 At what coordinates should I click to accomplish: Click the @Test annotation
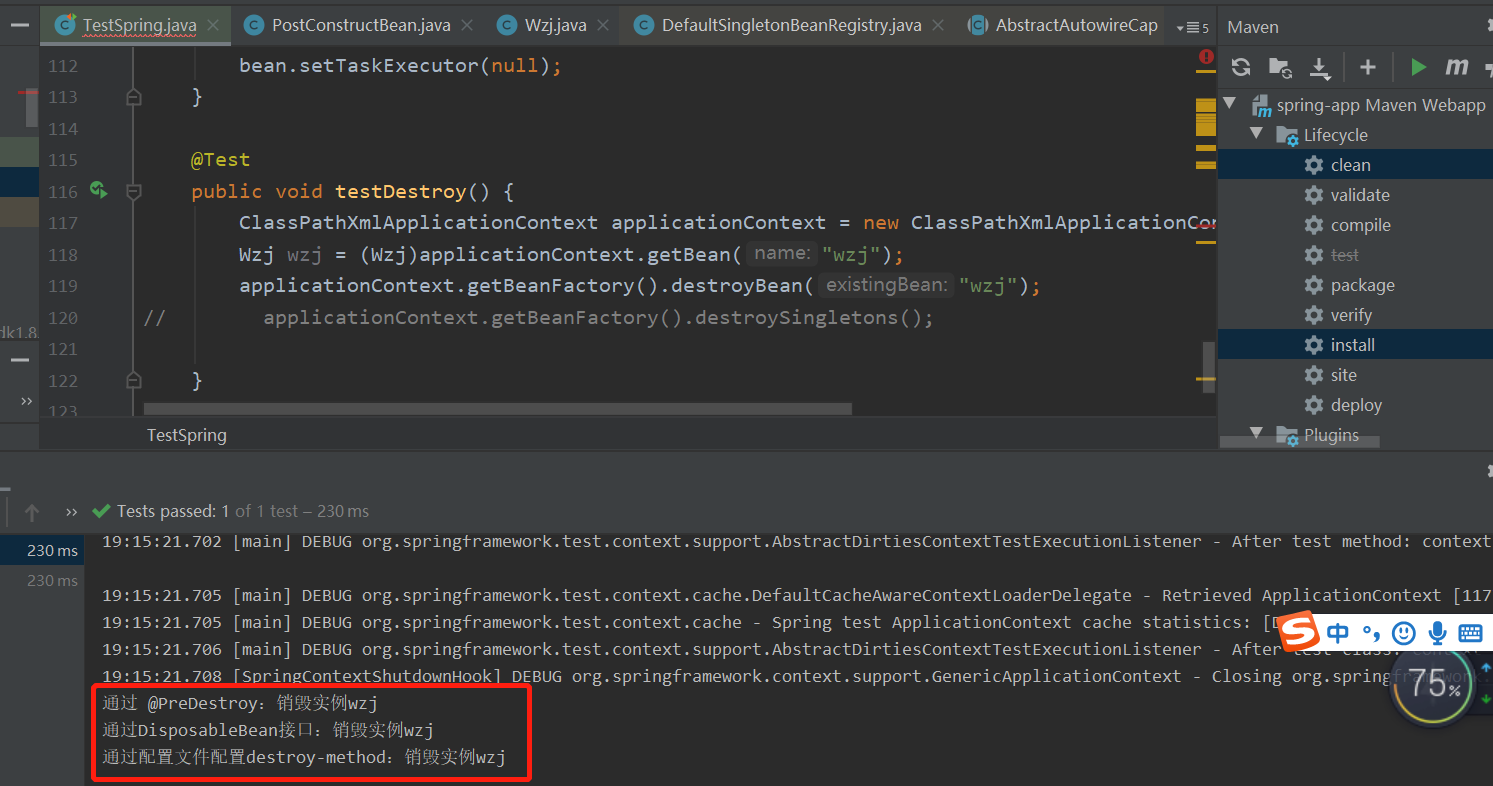point(220,160)
